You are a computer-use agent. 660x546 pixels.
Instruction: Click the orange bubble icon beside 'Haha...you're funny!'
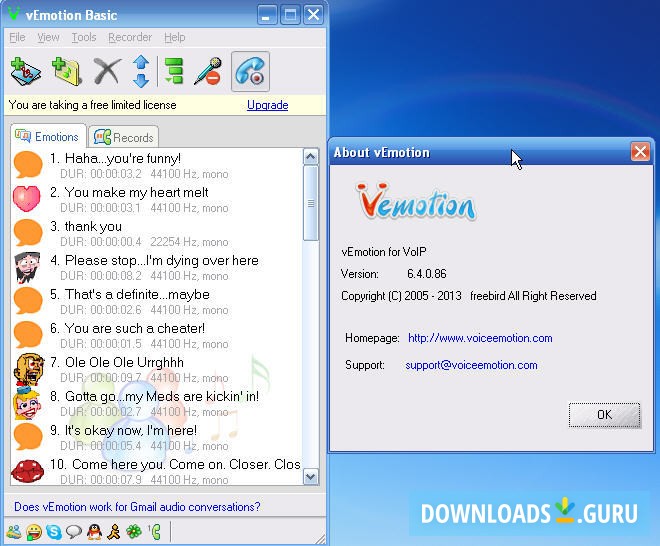tap(28, 165)
